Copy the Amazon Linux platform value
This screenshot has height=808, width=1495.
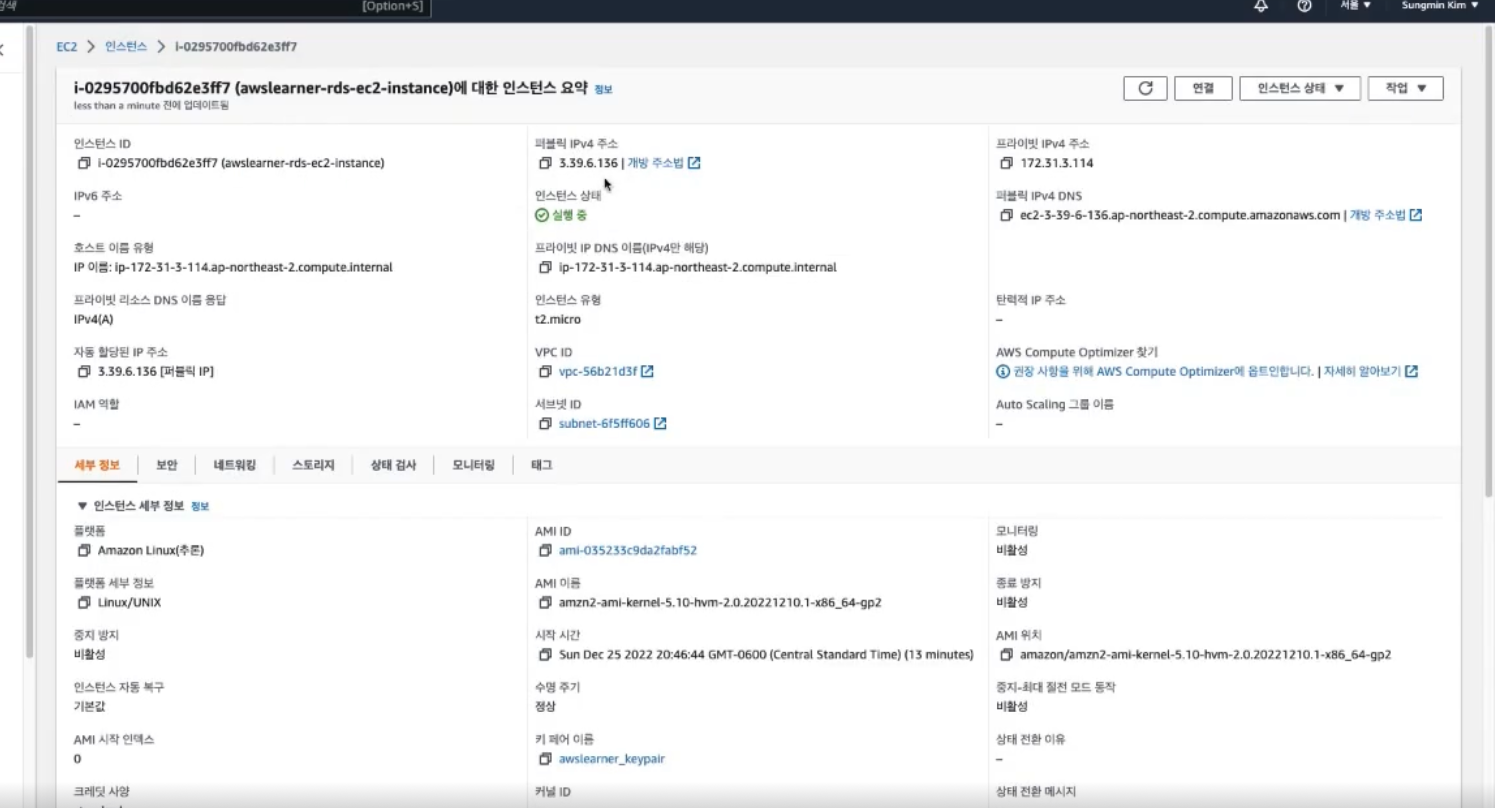point(84,550)
